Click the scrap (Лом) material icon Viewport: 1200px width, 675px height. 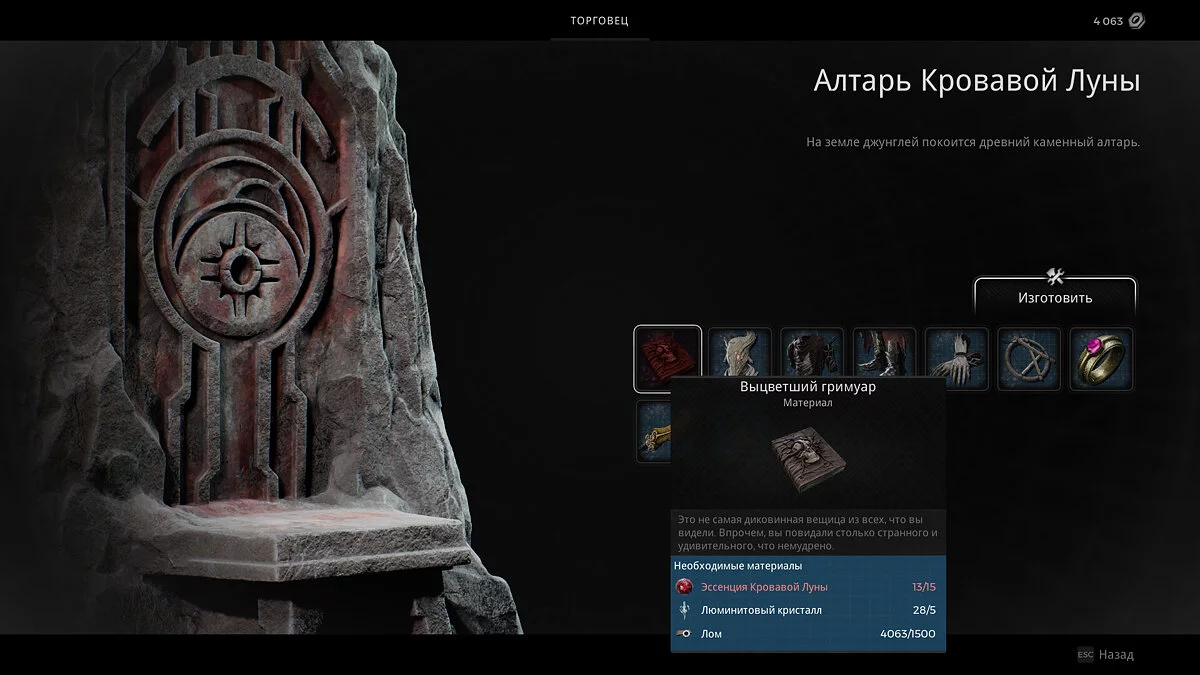coord(683,634)
